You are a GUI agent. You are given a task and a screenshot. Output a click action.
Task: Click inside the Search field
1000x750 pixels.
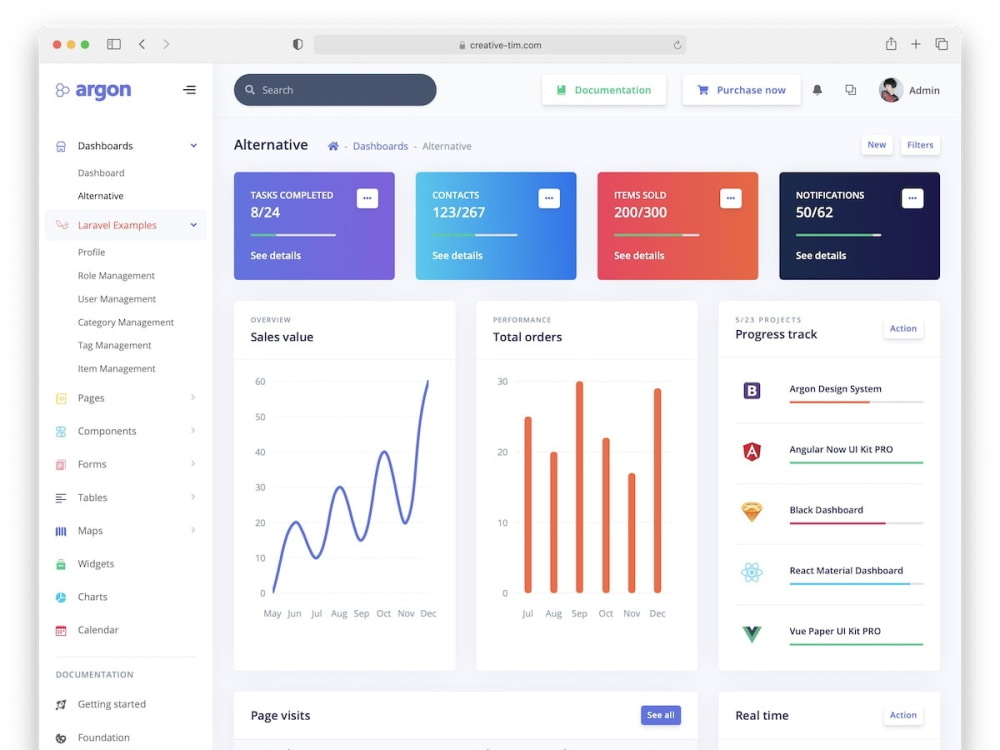335,90
